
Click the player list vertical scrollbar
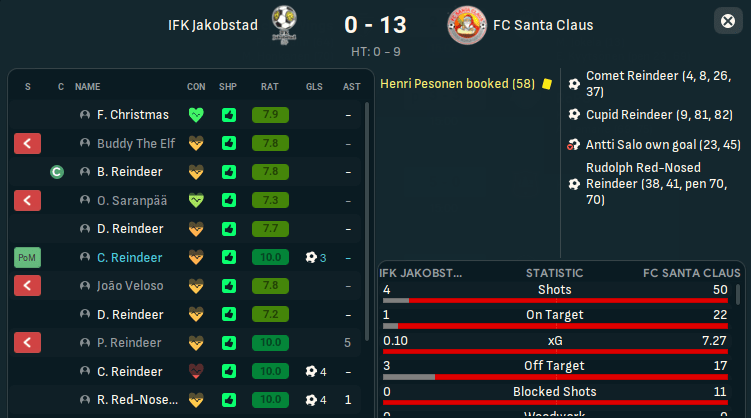coord(368,200)
